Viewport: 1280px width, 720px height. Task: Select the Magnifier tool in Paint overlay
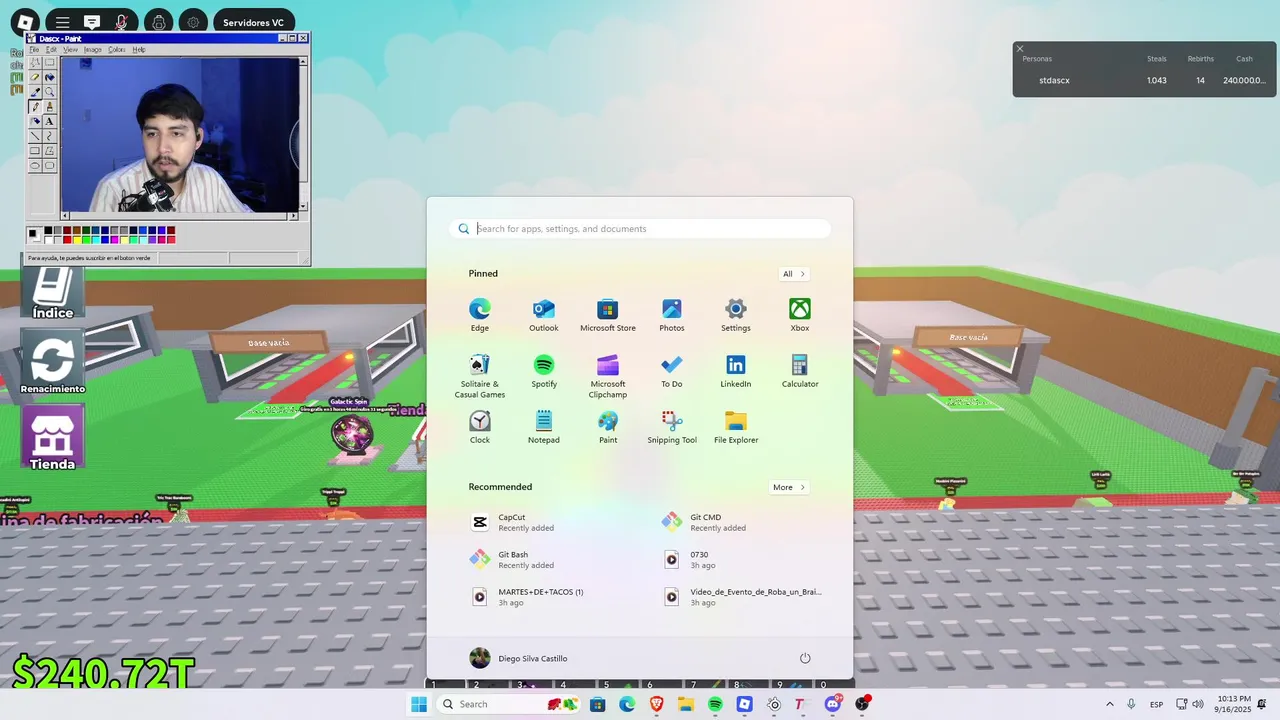[49, 92]
